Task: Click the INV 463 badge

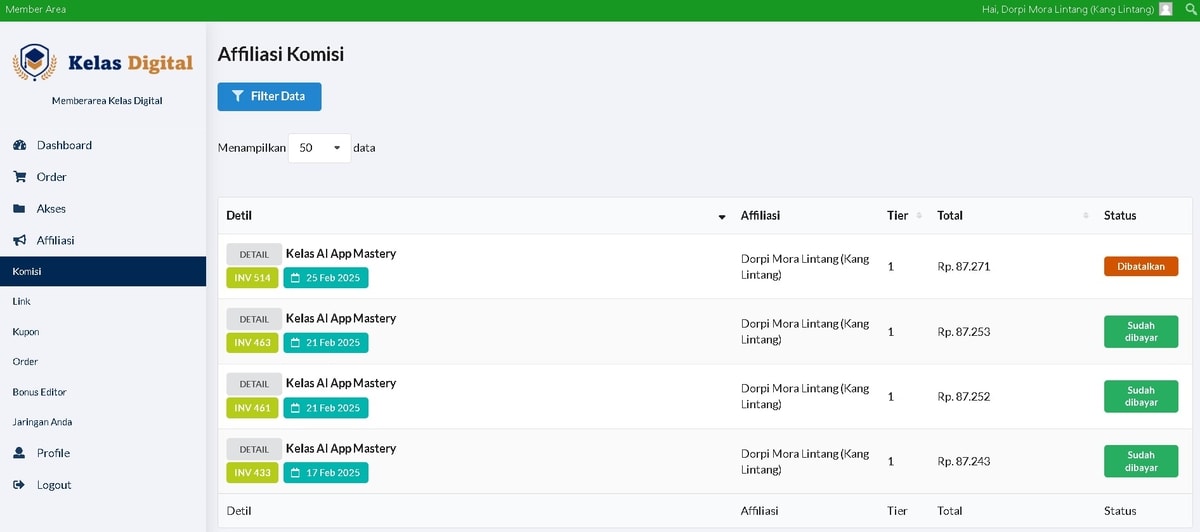Action: [252, 342]
